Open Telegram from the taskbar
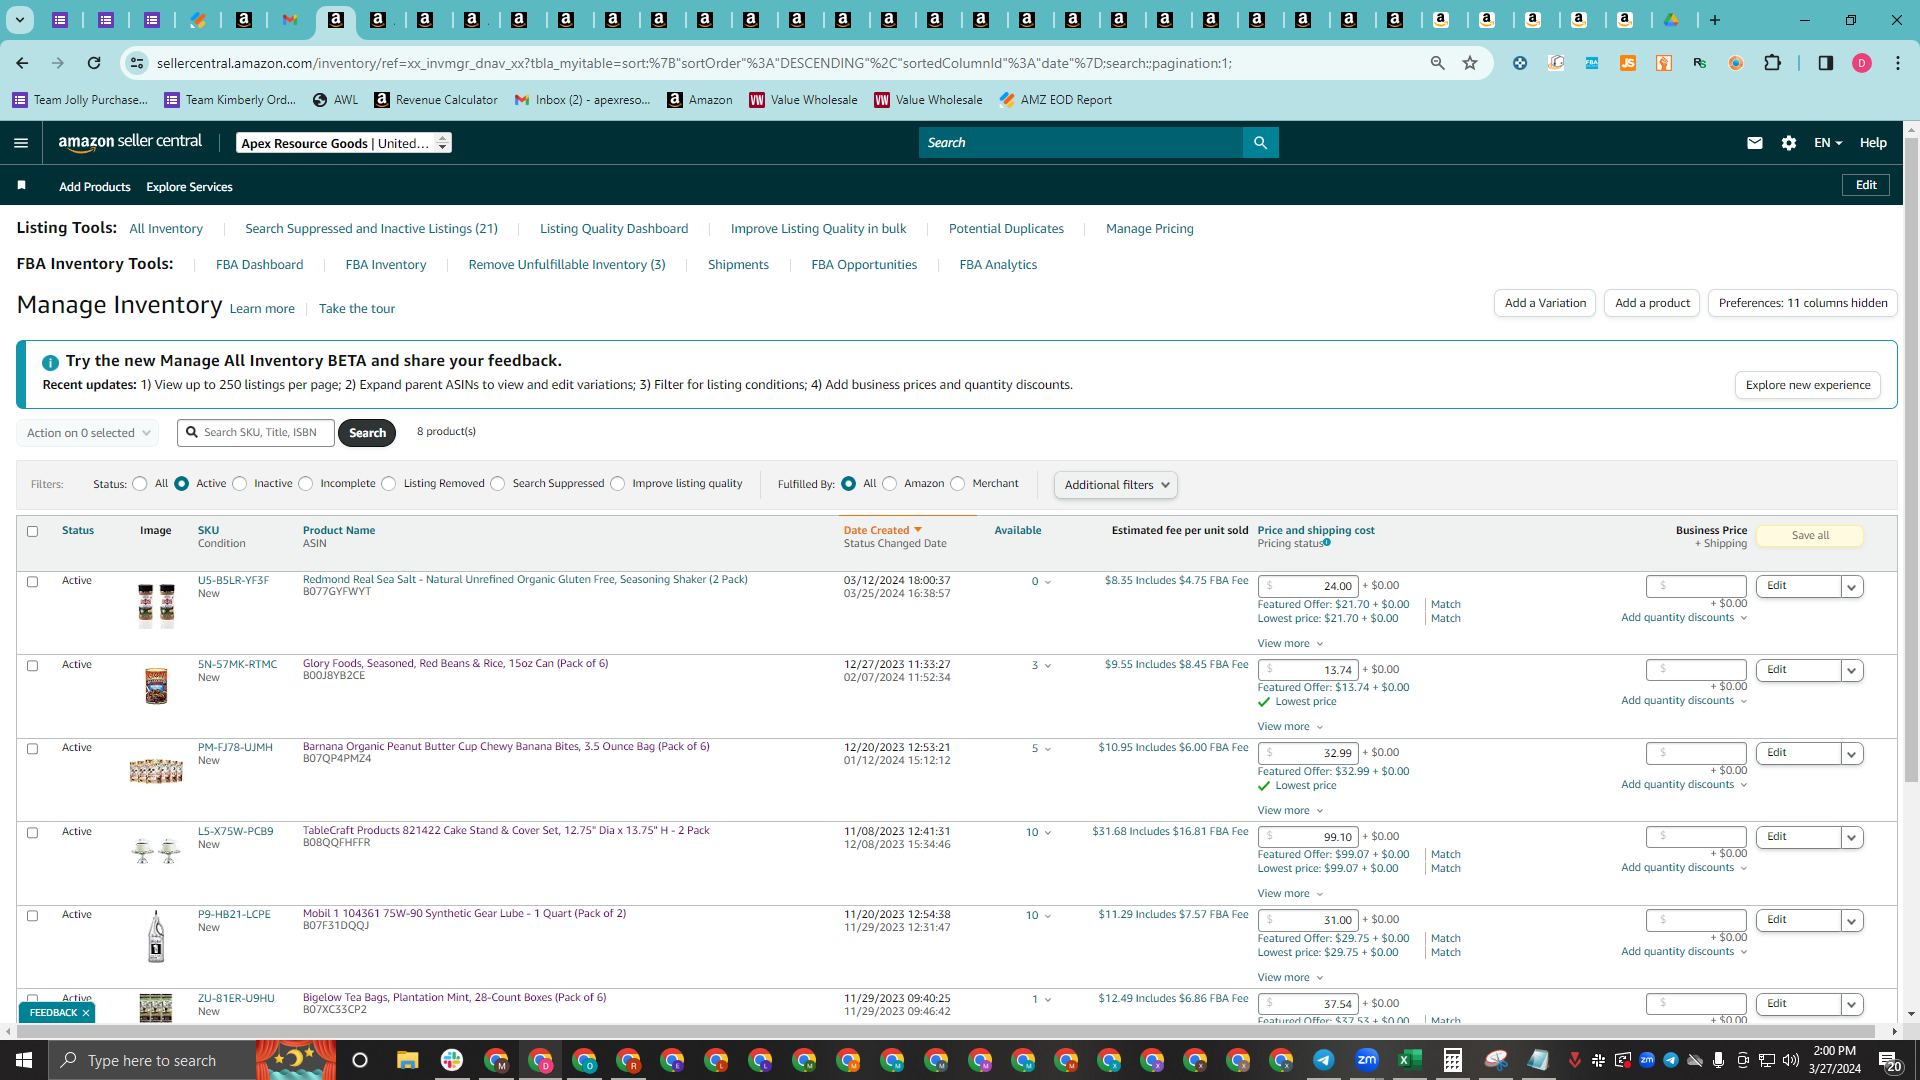The image size is (1920, 1080). [x=1324, y=1060]
